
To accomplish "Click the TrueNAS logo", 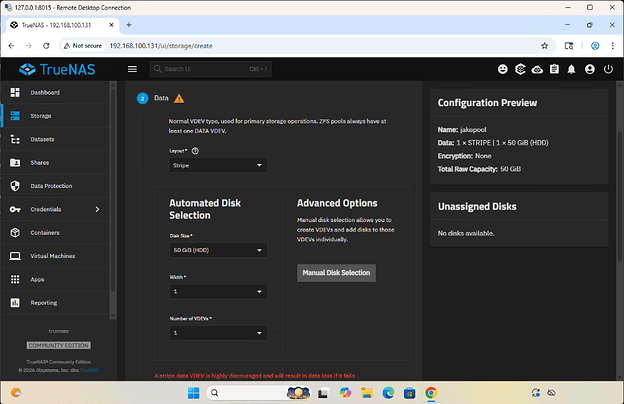I will point(57,69).
